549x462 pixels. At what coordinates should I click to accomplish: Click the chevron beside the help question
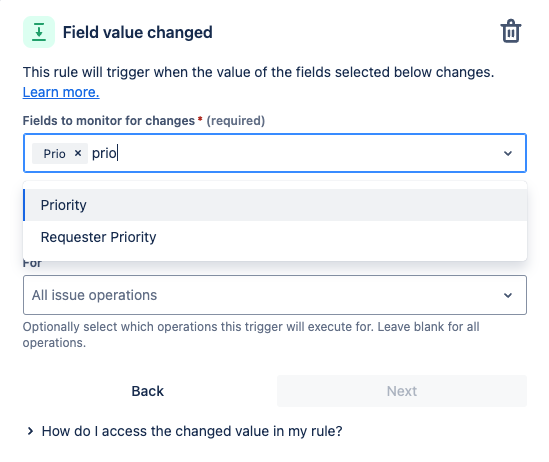(30, 431)
